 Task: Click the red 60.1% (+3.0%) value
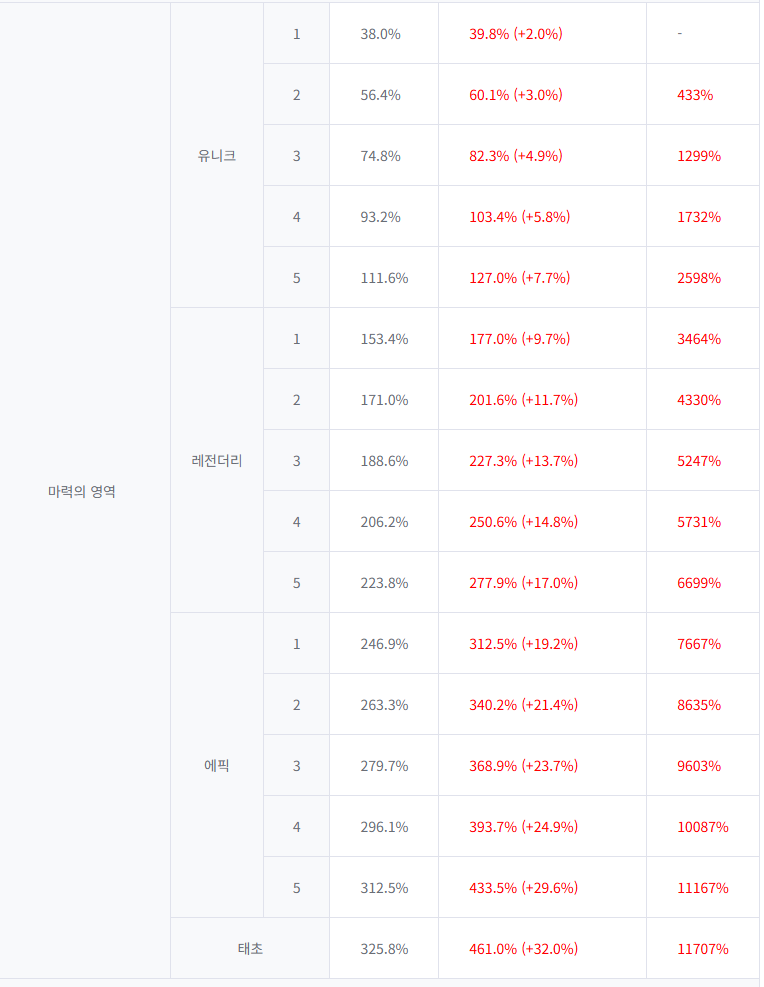[x=515, y=95]
